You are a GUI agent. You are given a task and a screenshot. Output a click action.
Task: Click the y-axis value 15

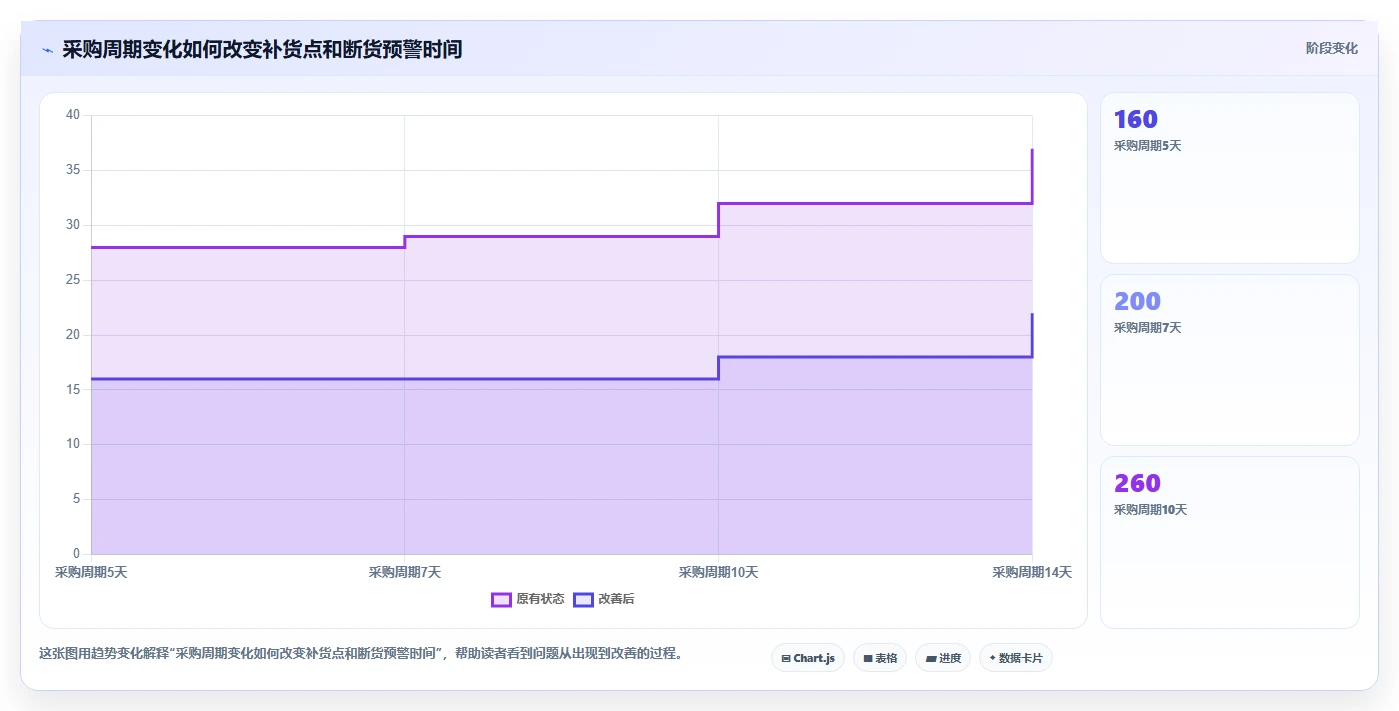[73, 389]
